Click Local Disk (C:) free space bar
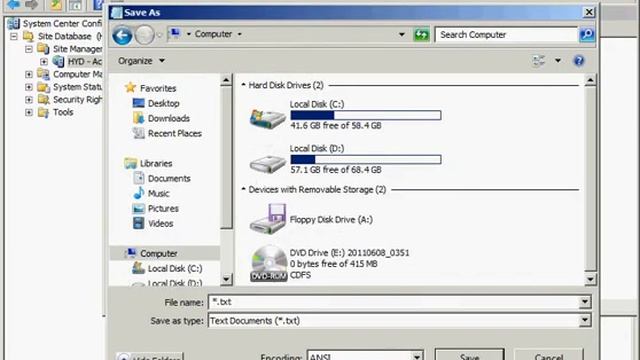The width and height of the screenshot is (640, 360). [366, 115]
